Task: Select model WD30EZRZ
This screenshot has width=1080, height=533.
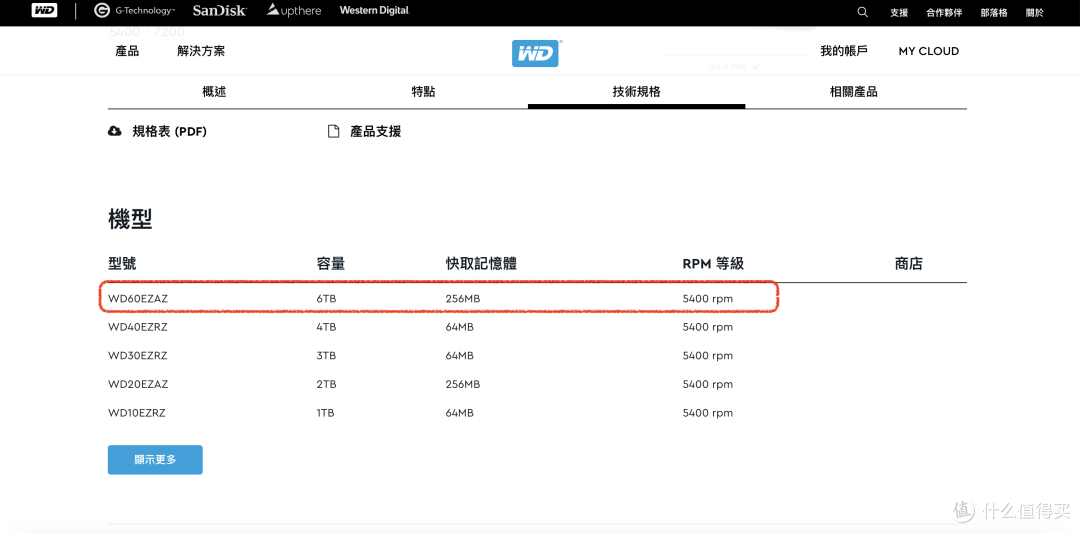Action: click(x=138, y=356)
